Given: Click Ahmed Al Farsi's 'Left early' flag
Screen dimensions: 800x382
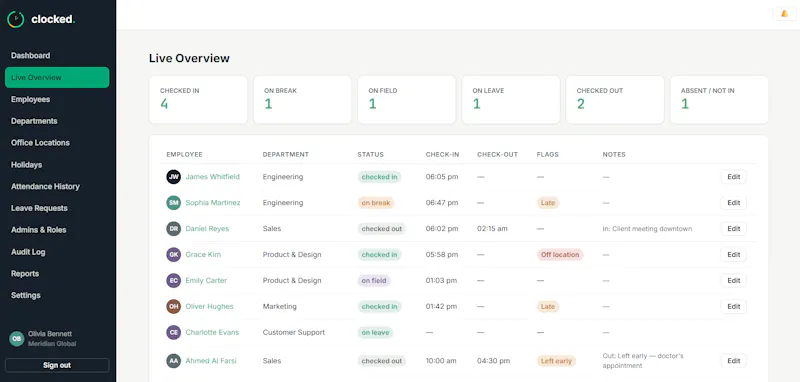Looking at the screenshot, I should point(556,361).
